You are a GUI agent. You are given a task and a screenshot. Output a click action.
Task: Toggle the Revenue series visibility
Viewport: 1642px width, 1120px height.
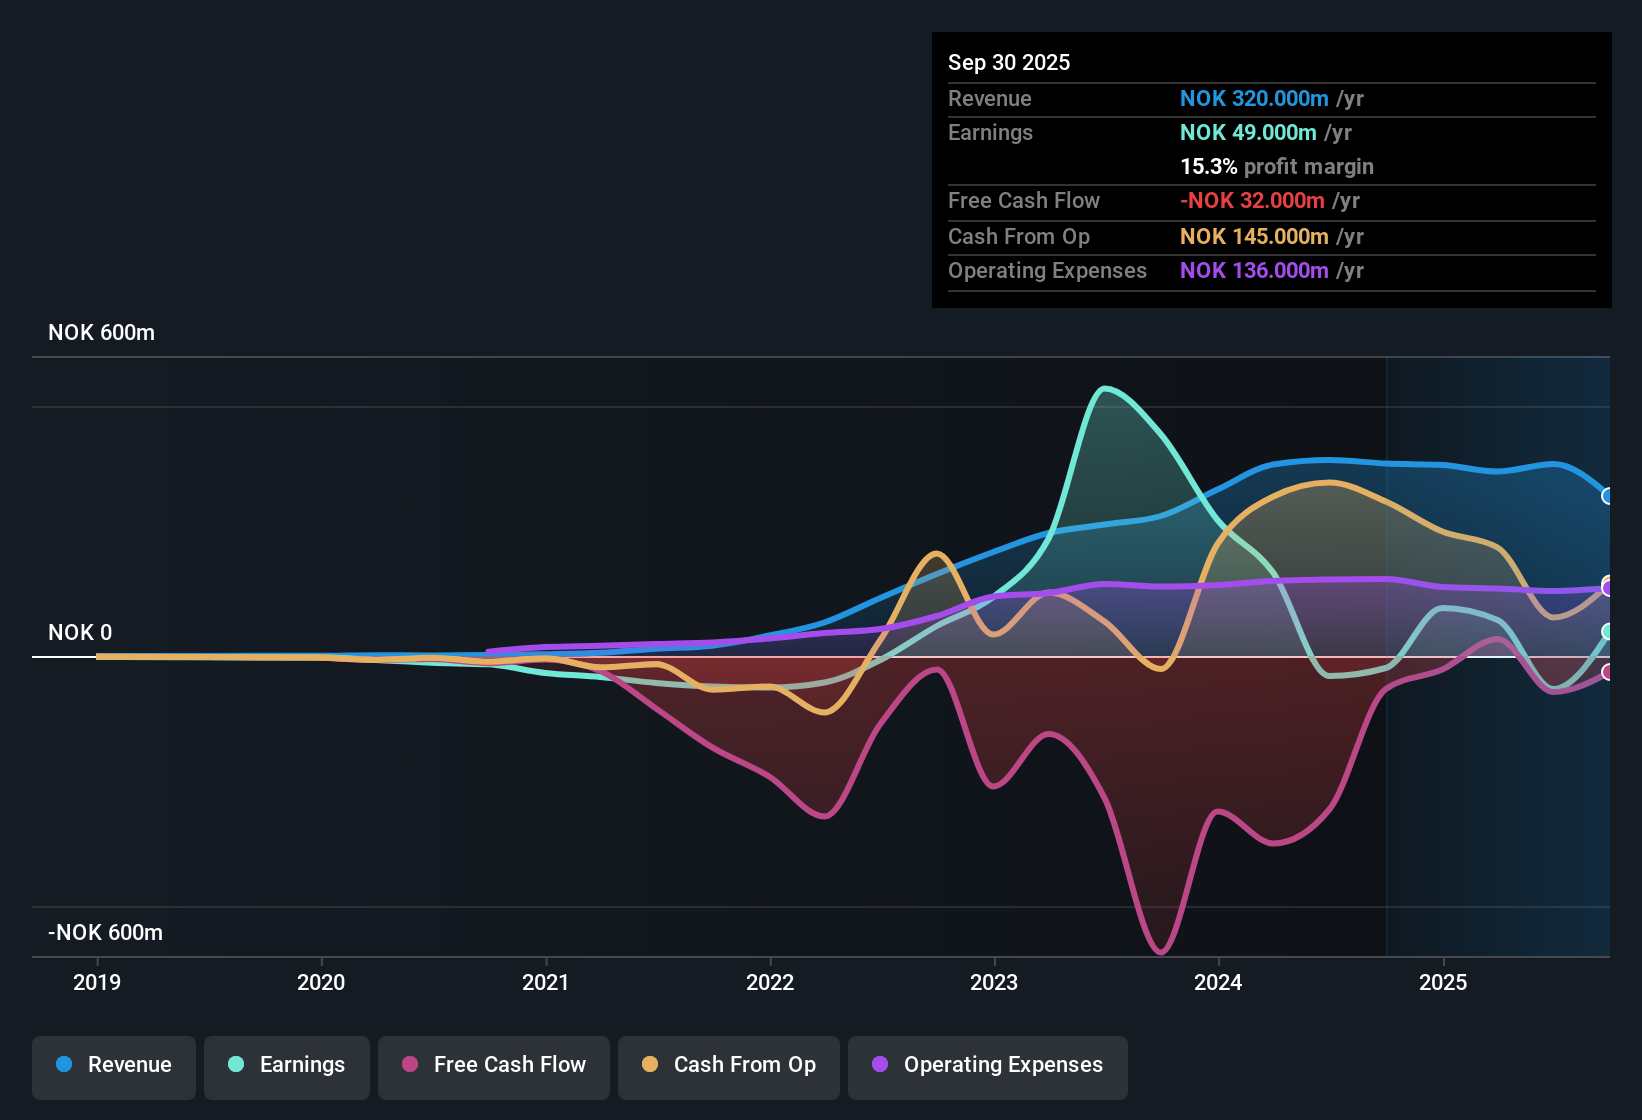(x=113, y=1066)
